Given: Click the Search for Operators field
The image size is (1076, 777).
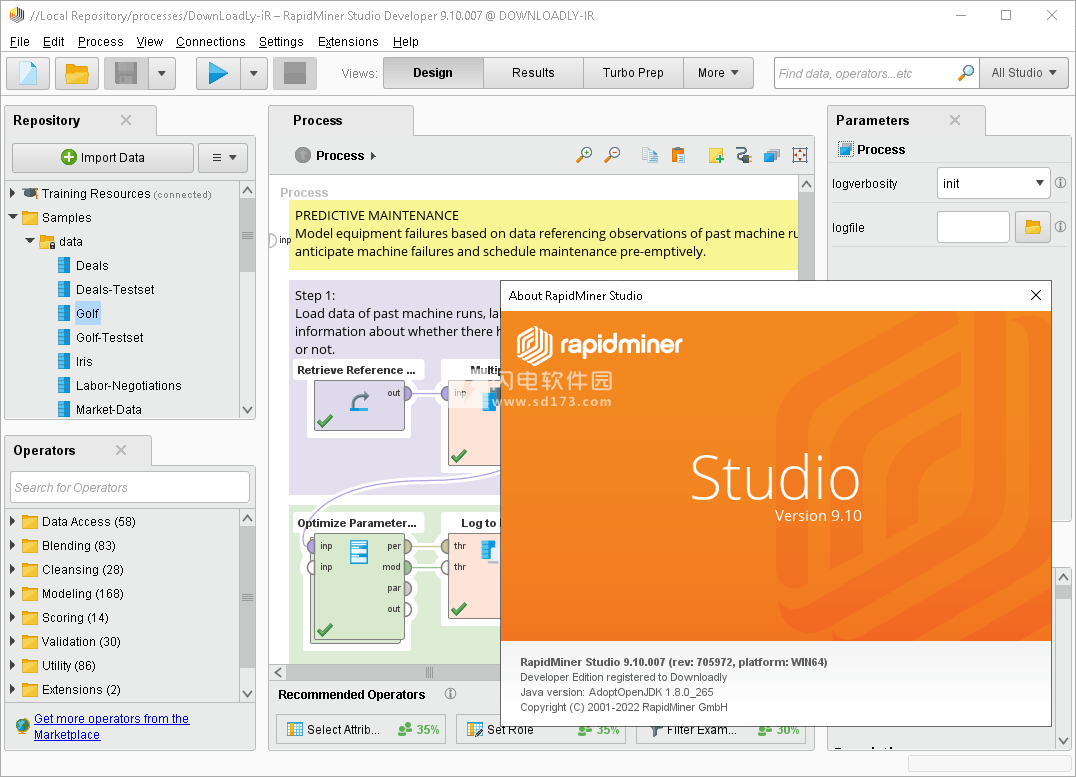Looking at the screenshot, I should [130, 487].
